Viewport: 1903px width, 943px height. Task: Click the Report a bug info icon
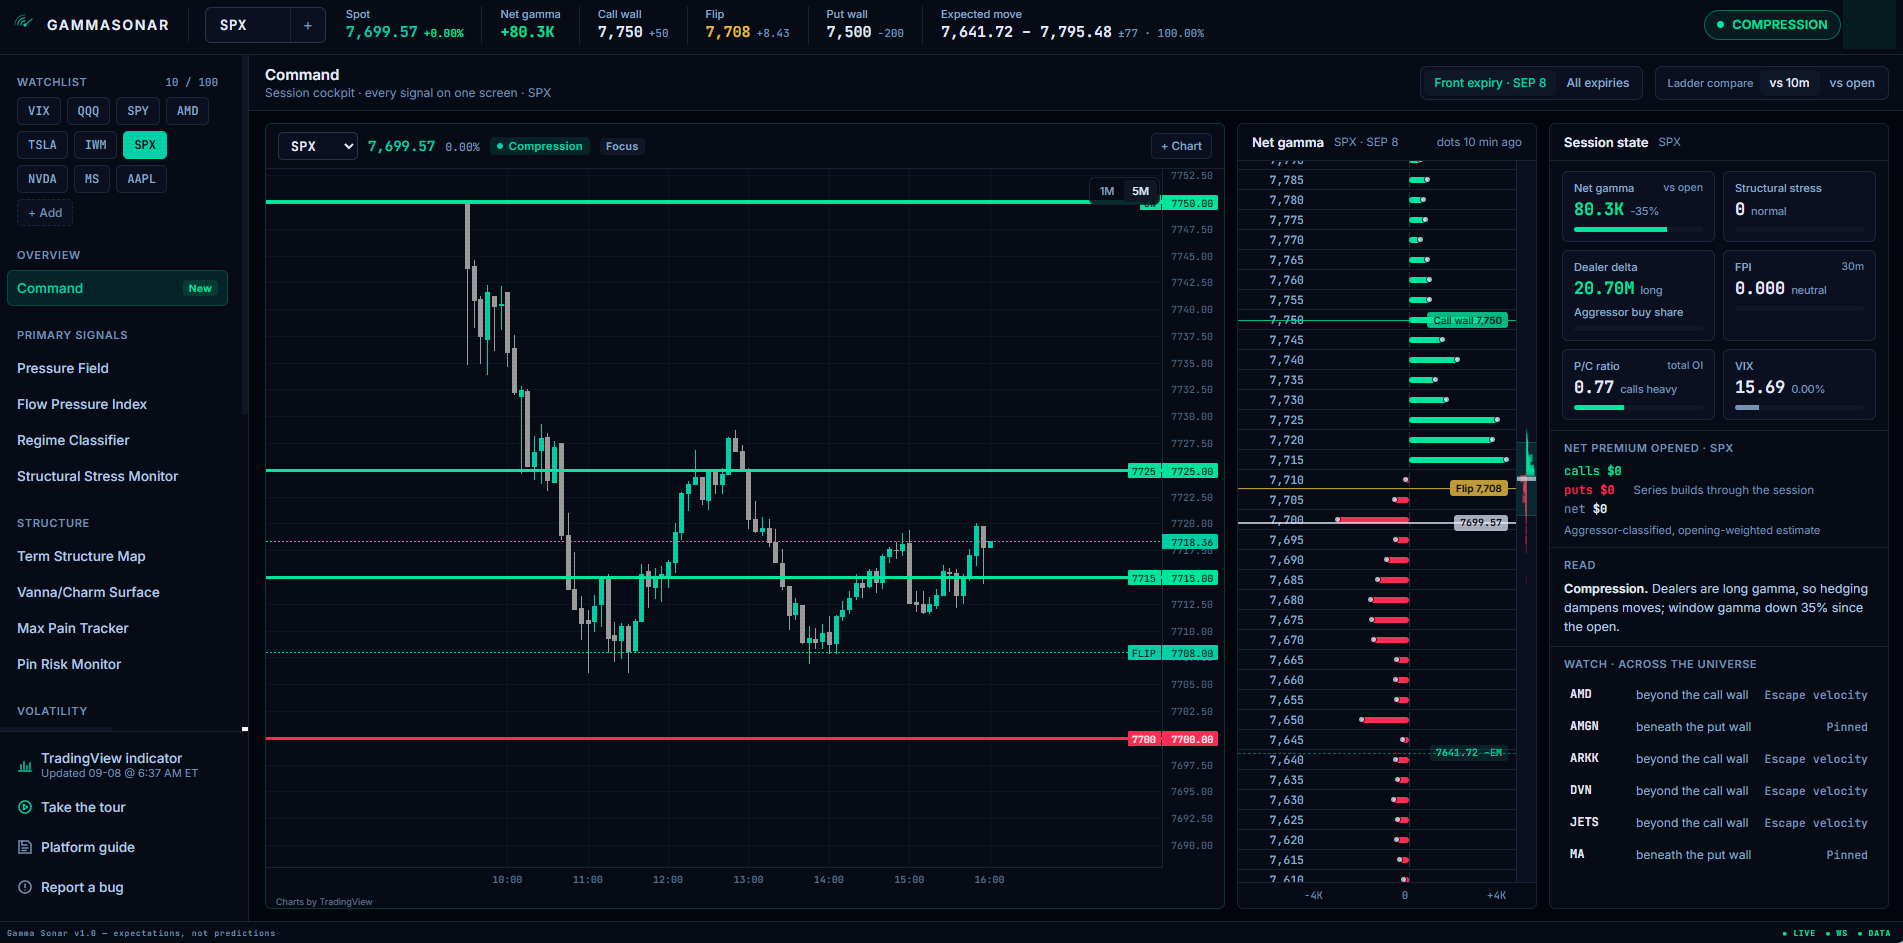(25, 887)
